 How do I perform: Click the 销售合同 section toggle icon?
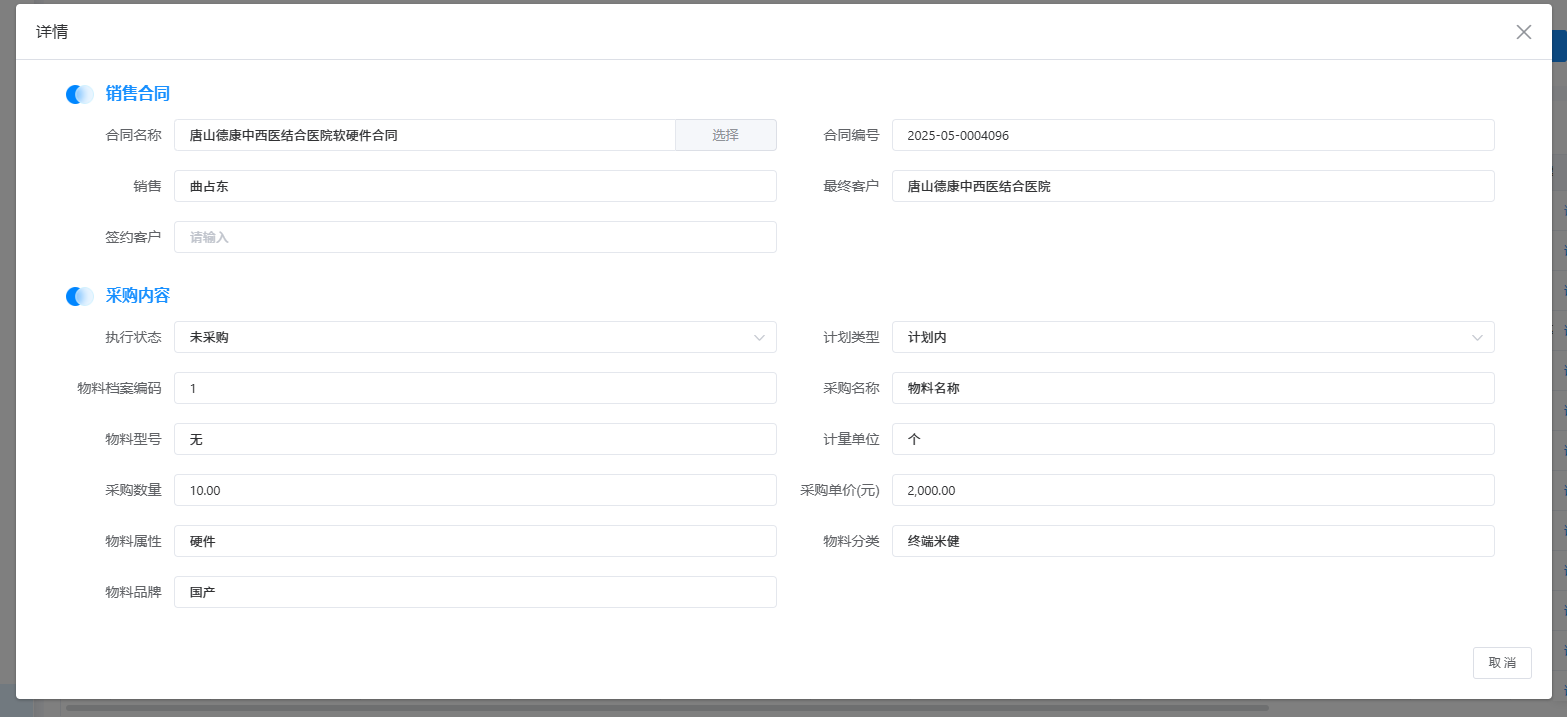[x=80, y=94]
